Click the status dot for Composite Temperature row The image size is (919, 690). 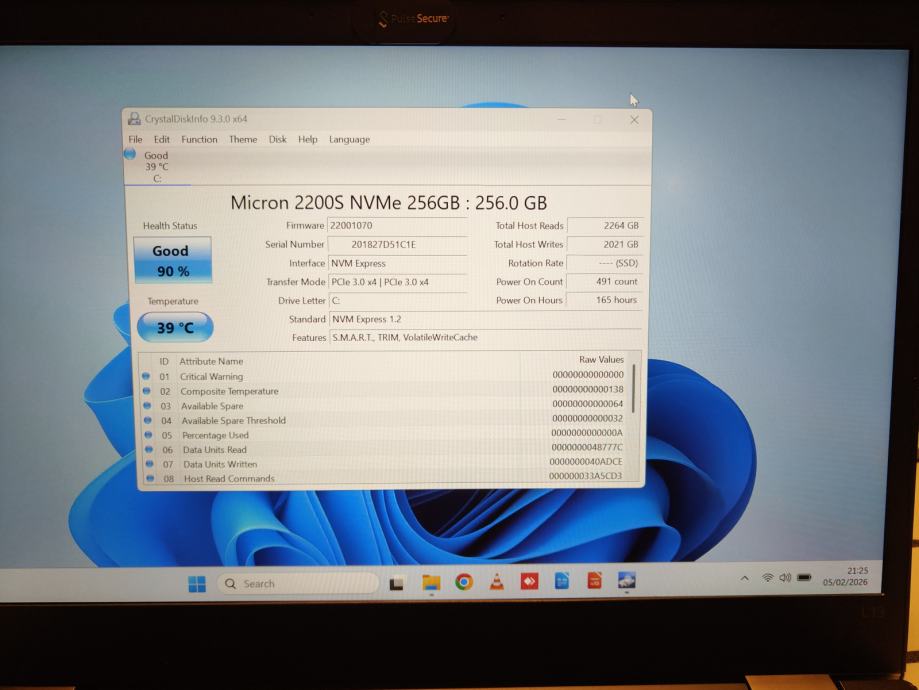coord(147,390)
